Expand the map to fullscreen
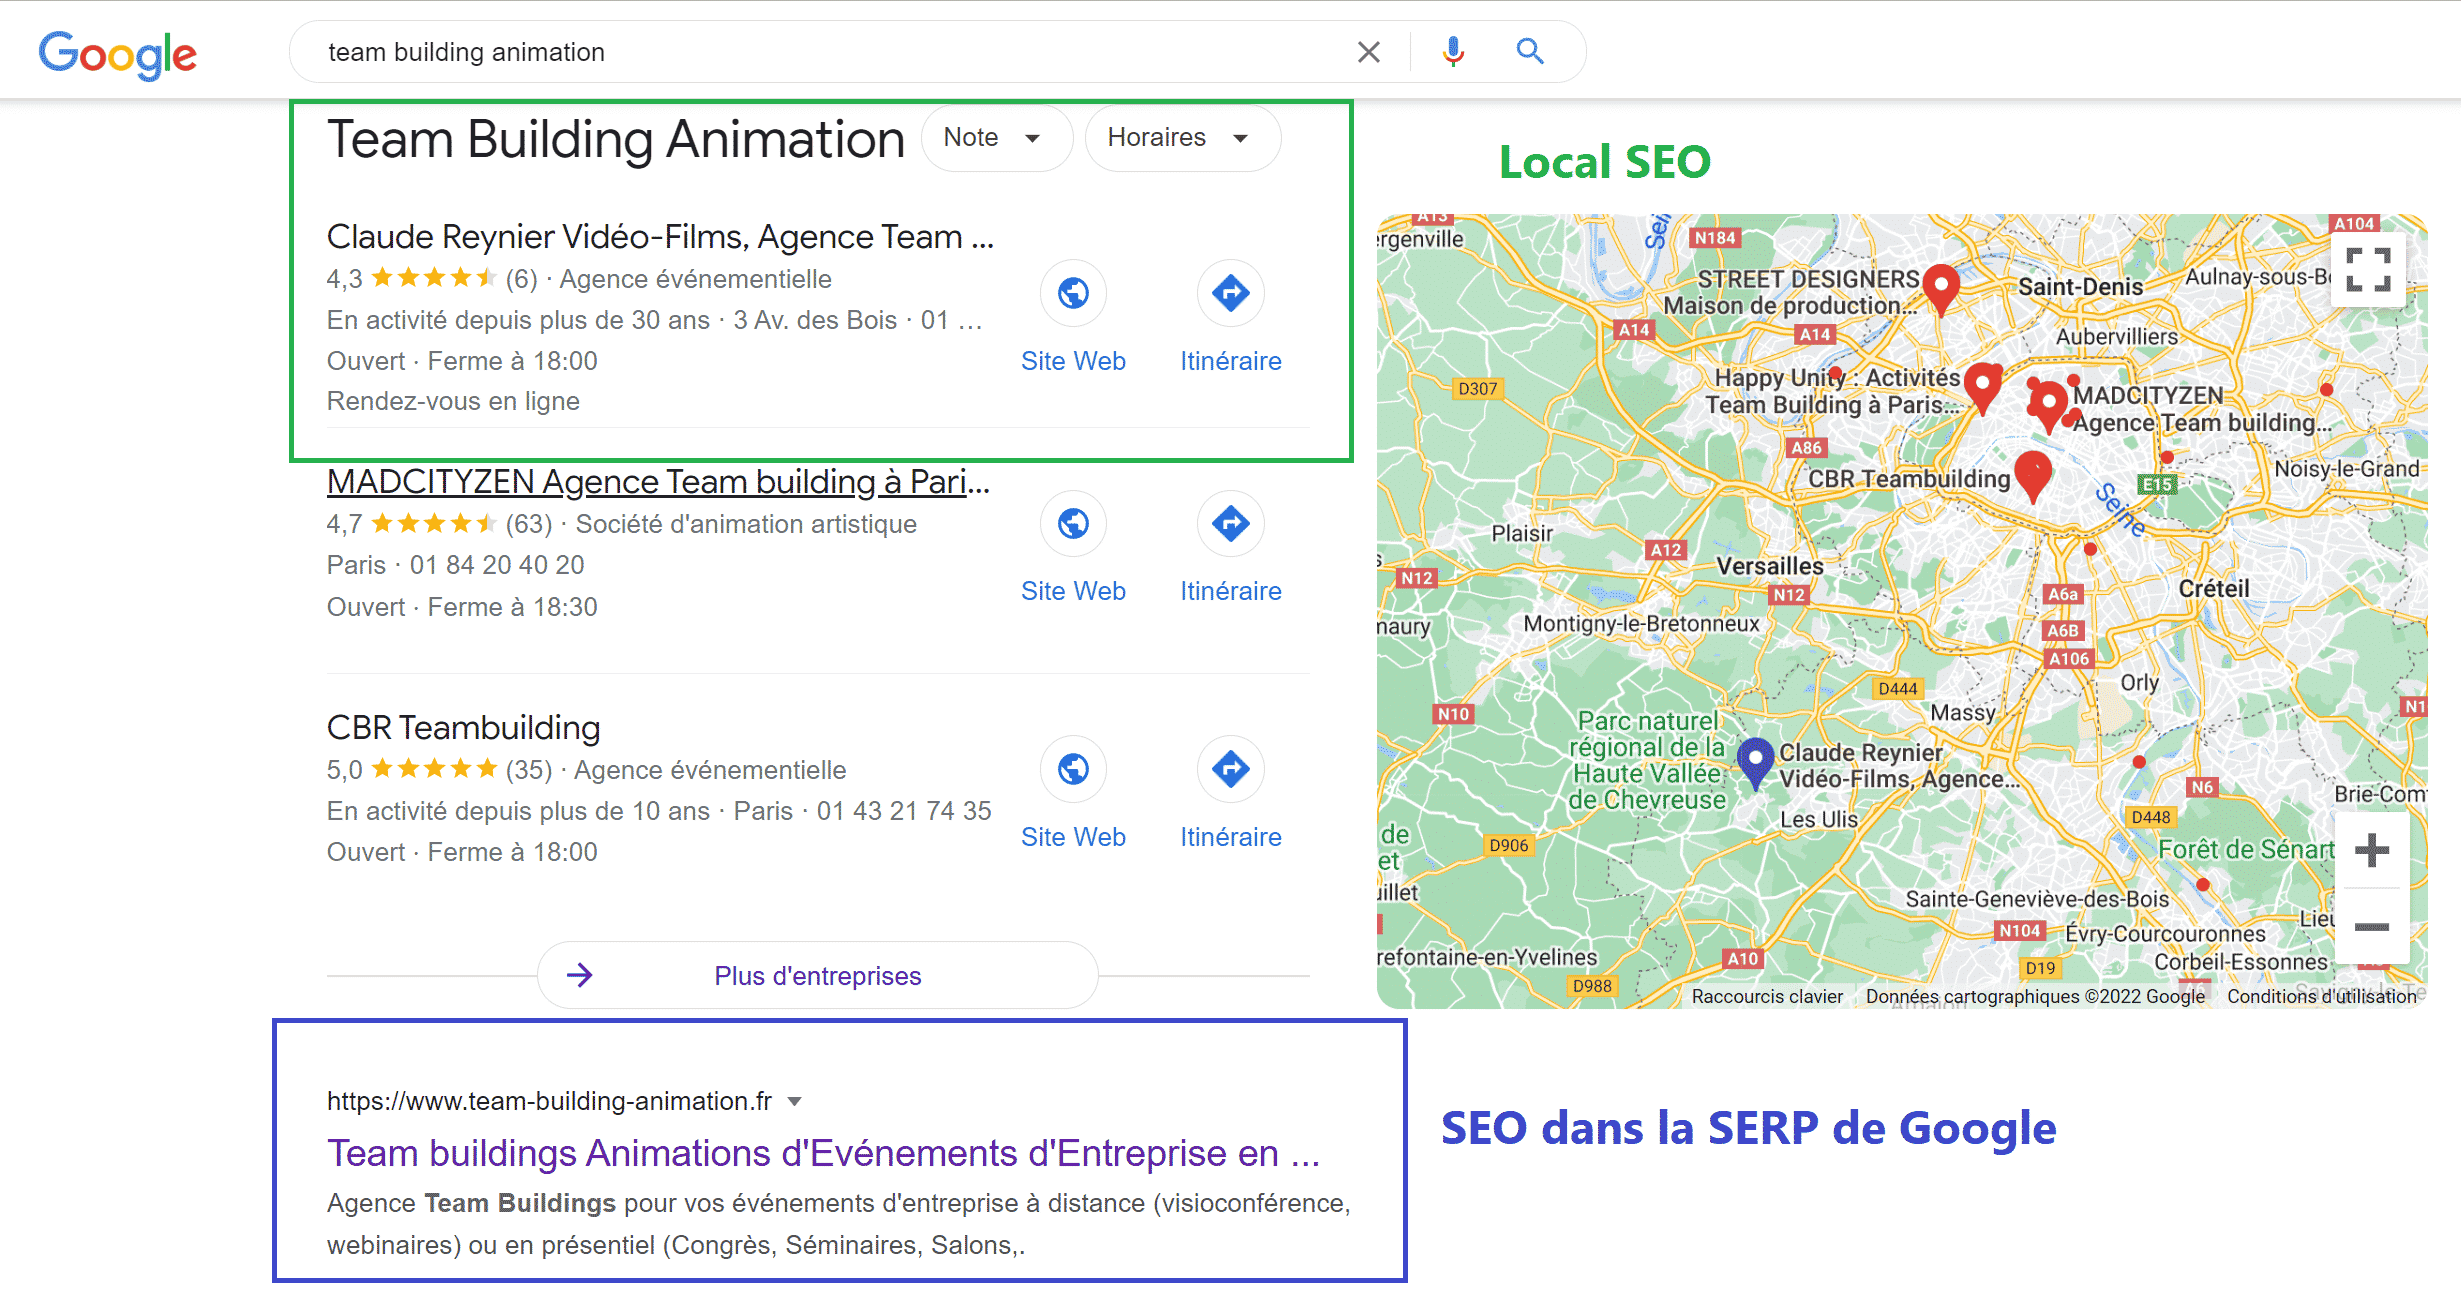 [x=2368, y=269]
